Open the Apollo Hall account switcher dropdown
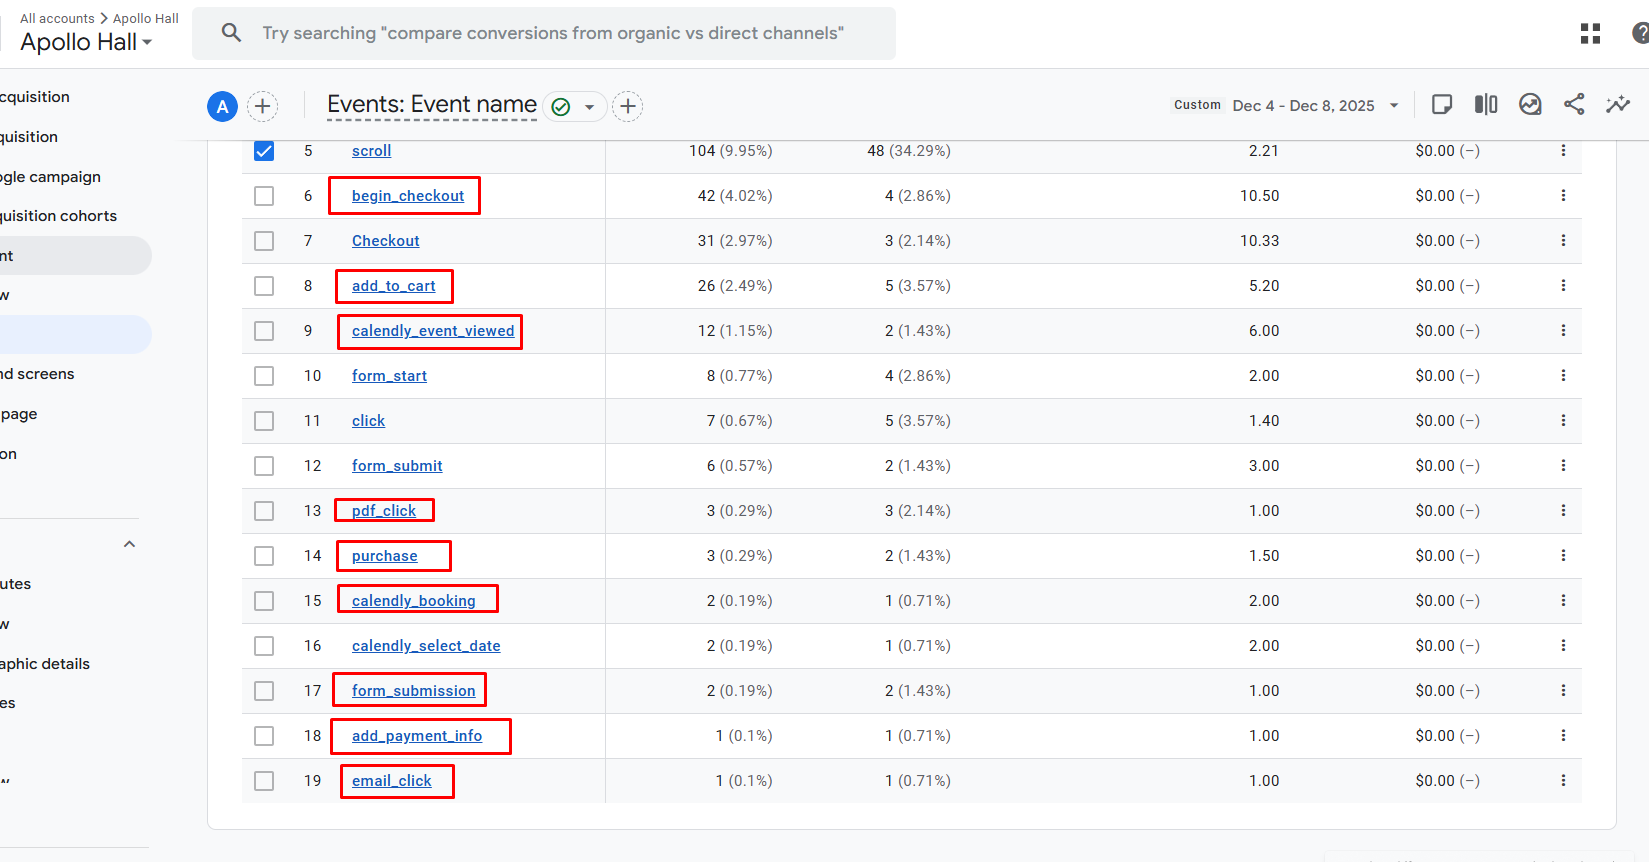This screenshot has height=862, width=1649. (87, 42)
